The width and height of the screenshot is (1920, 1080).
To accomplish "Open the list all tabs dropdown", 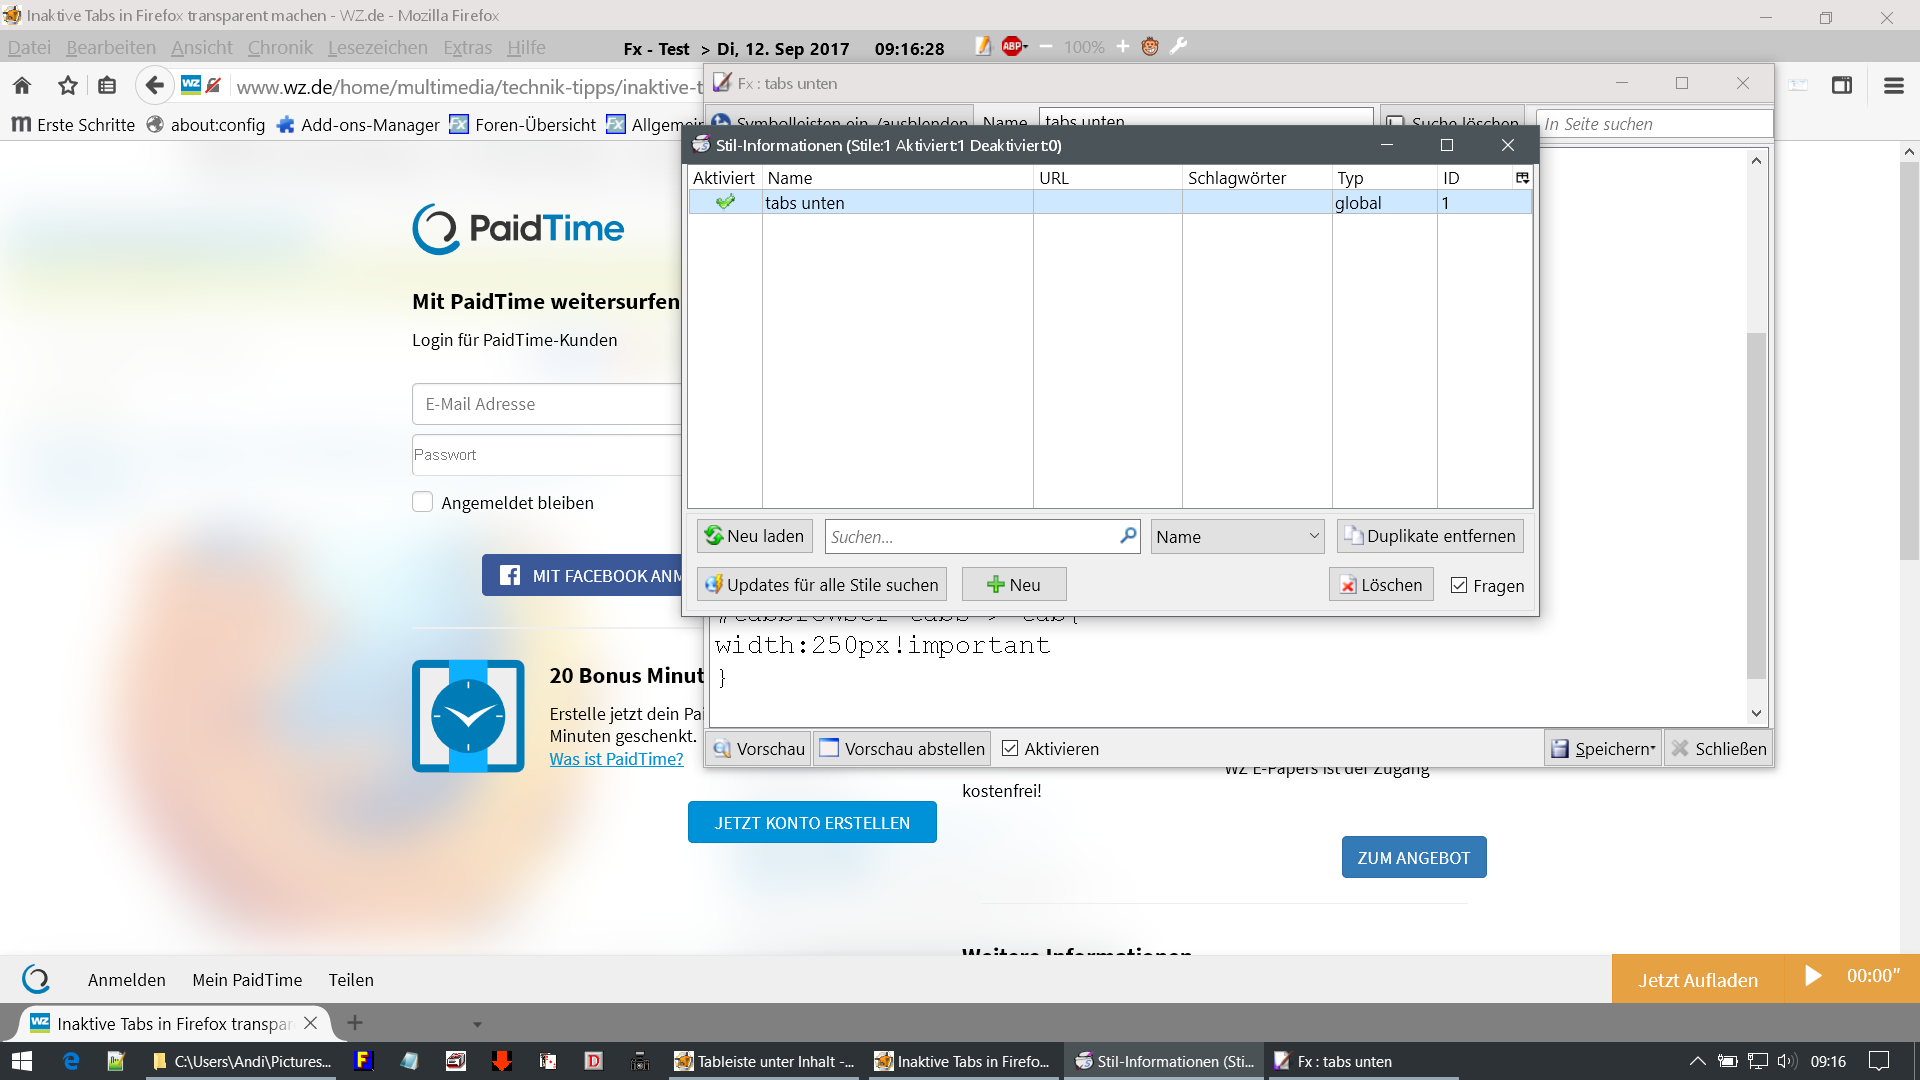I will pyautogui.click(x=477, y=1024).
